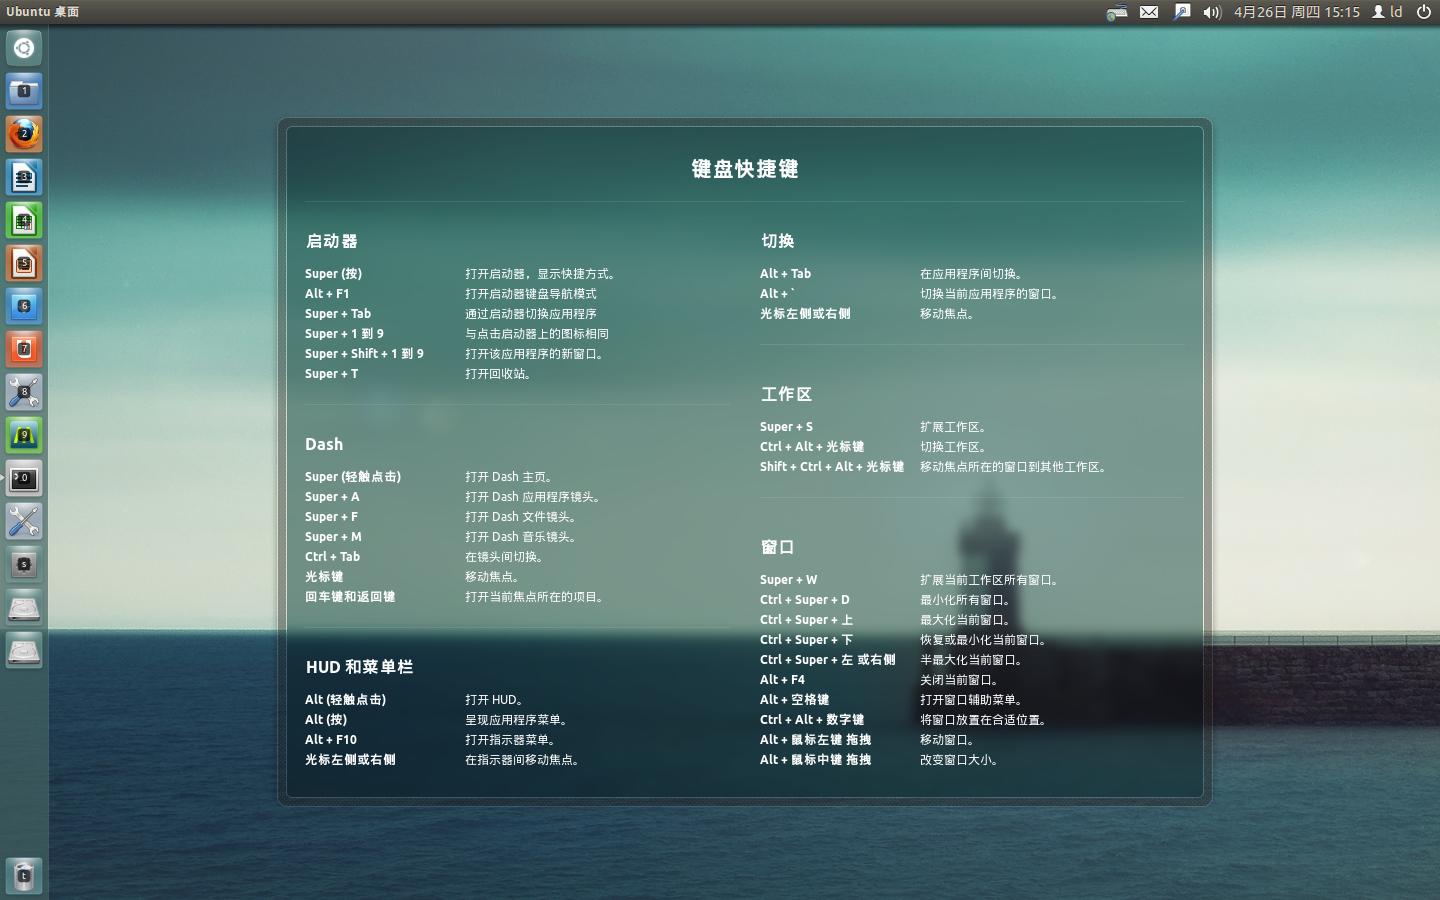Expand the sound volume indicator menu
The image size is (1440, 900).
[1212, 12]
